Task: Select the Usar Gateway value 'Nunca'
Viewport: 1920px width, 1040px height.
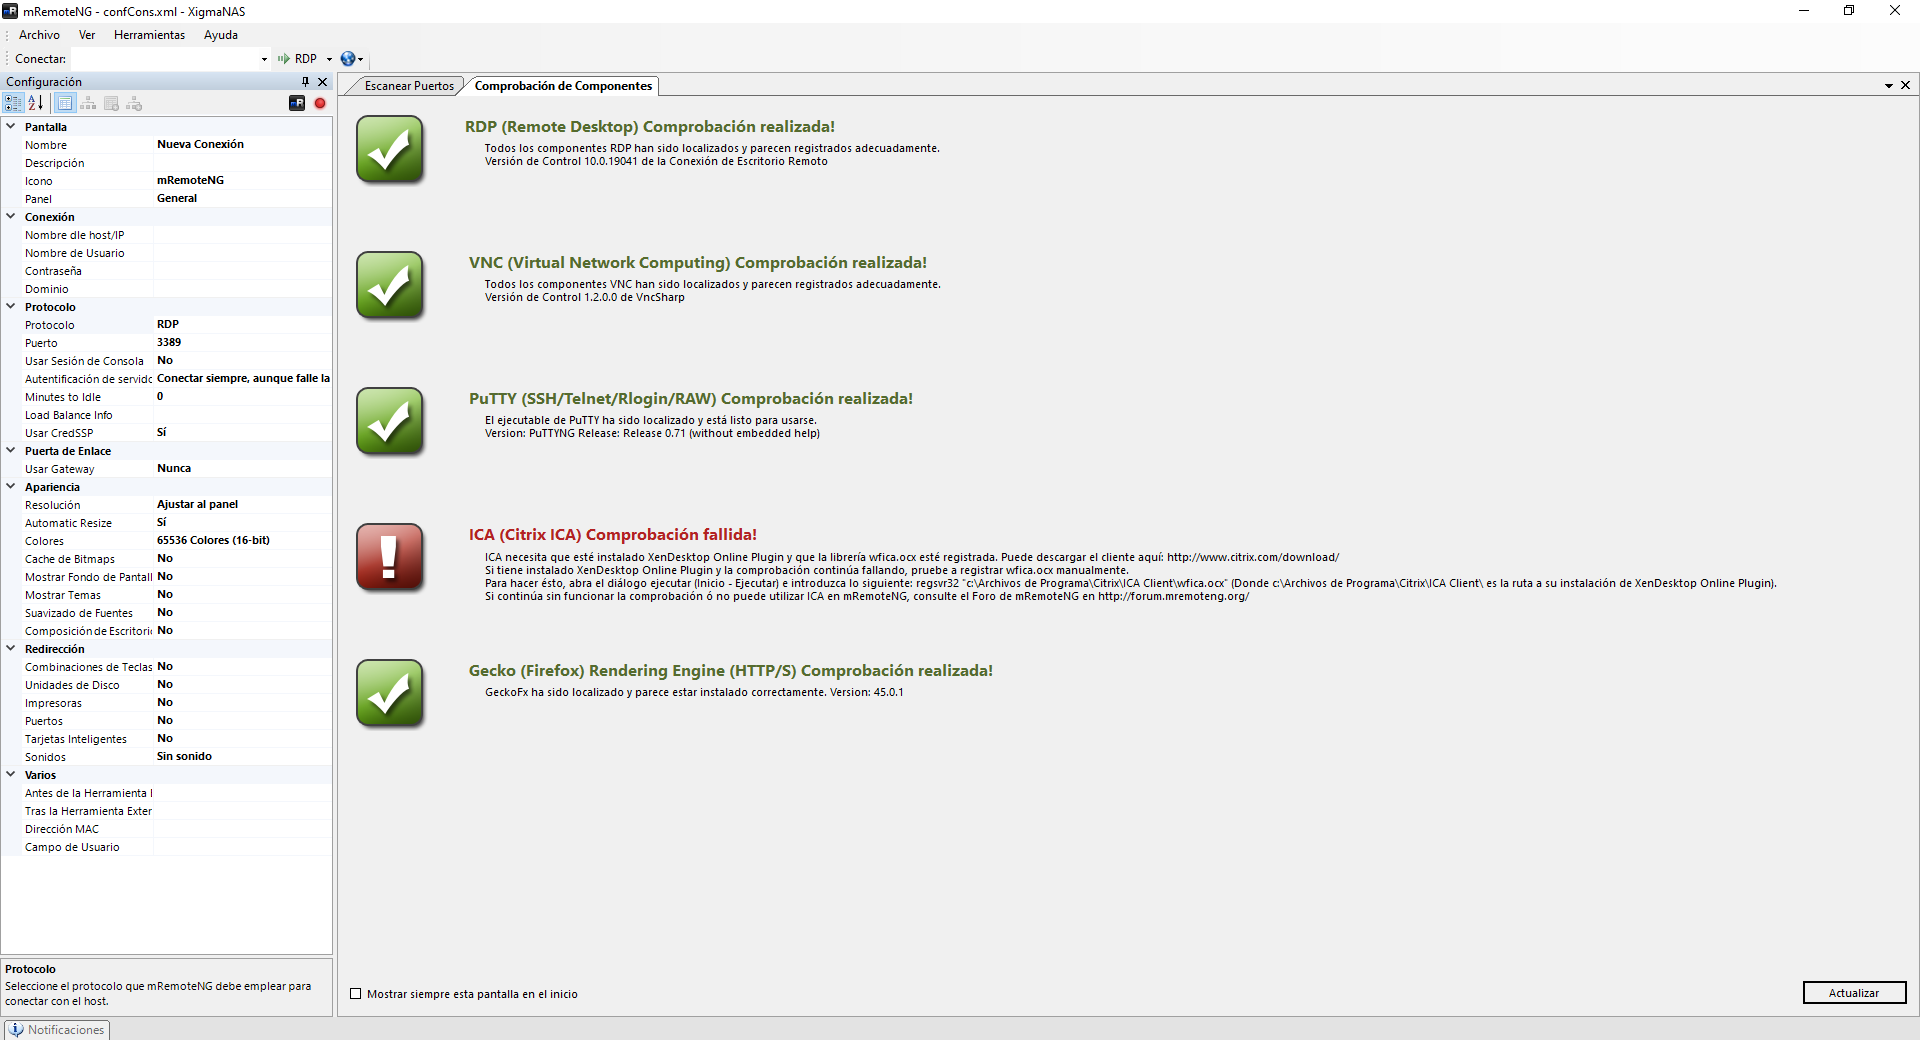Action: 174,469
